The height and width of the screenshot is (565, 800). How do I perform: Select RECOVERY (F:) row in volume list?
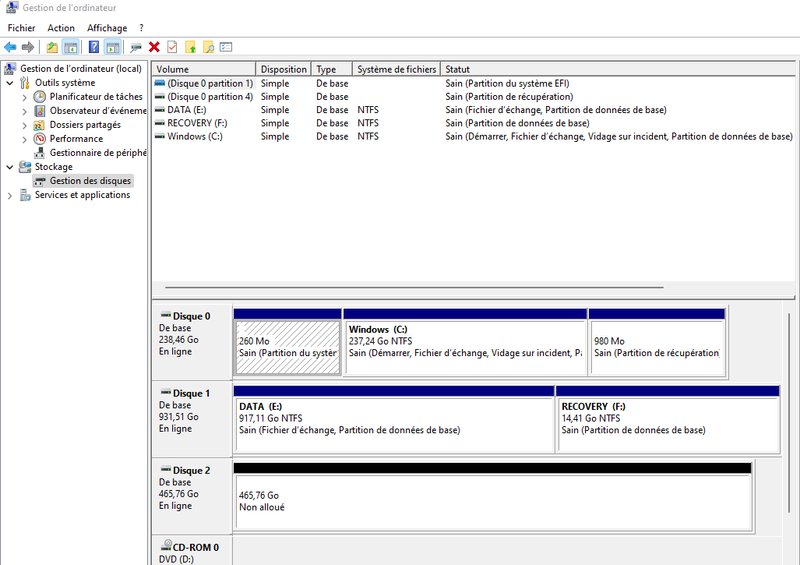tap(473, 123)
